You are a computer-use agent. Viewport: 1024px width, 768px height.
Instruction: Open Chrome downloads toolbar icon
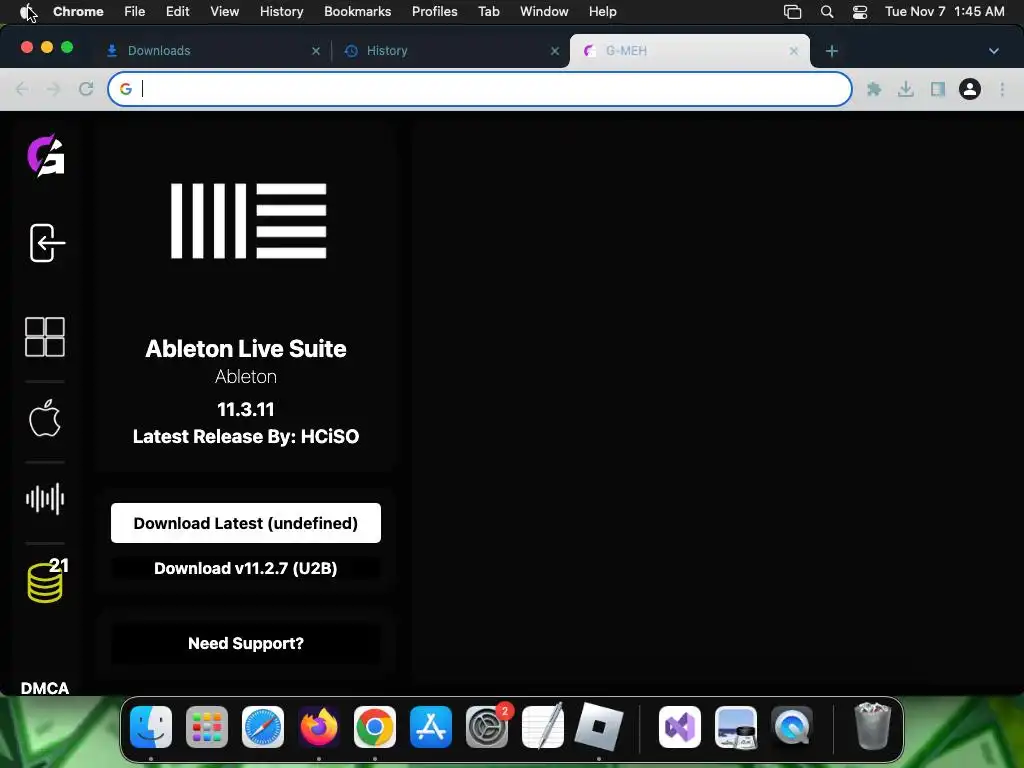pyautogui.click(x=906, y=89)
